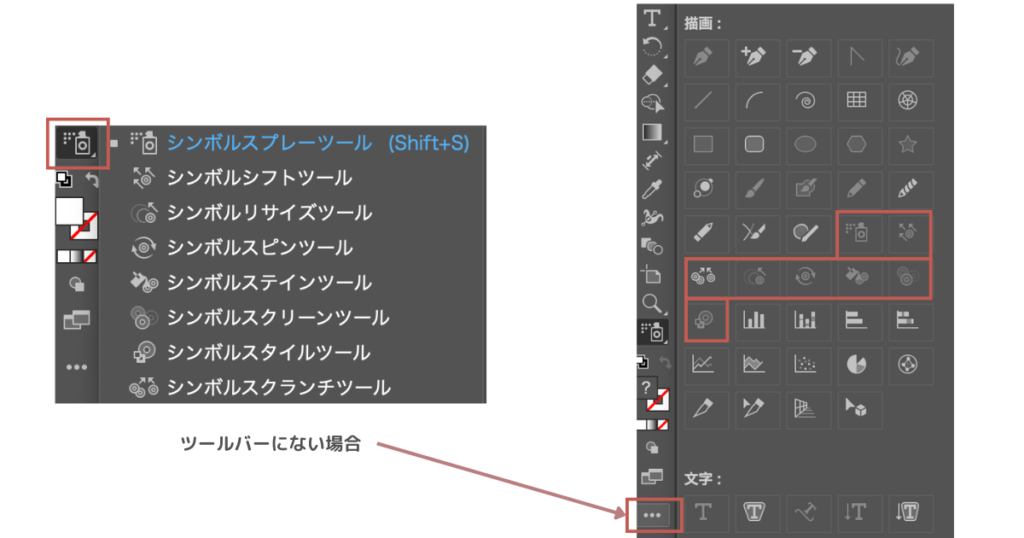Toggle the drawing mode icon in left toolbar
The width and height of the screenshot is (1024, 538).
click(x=77, y=284)
